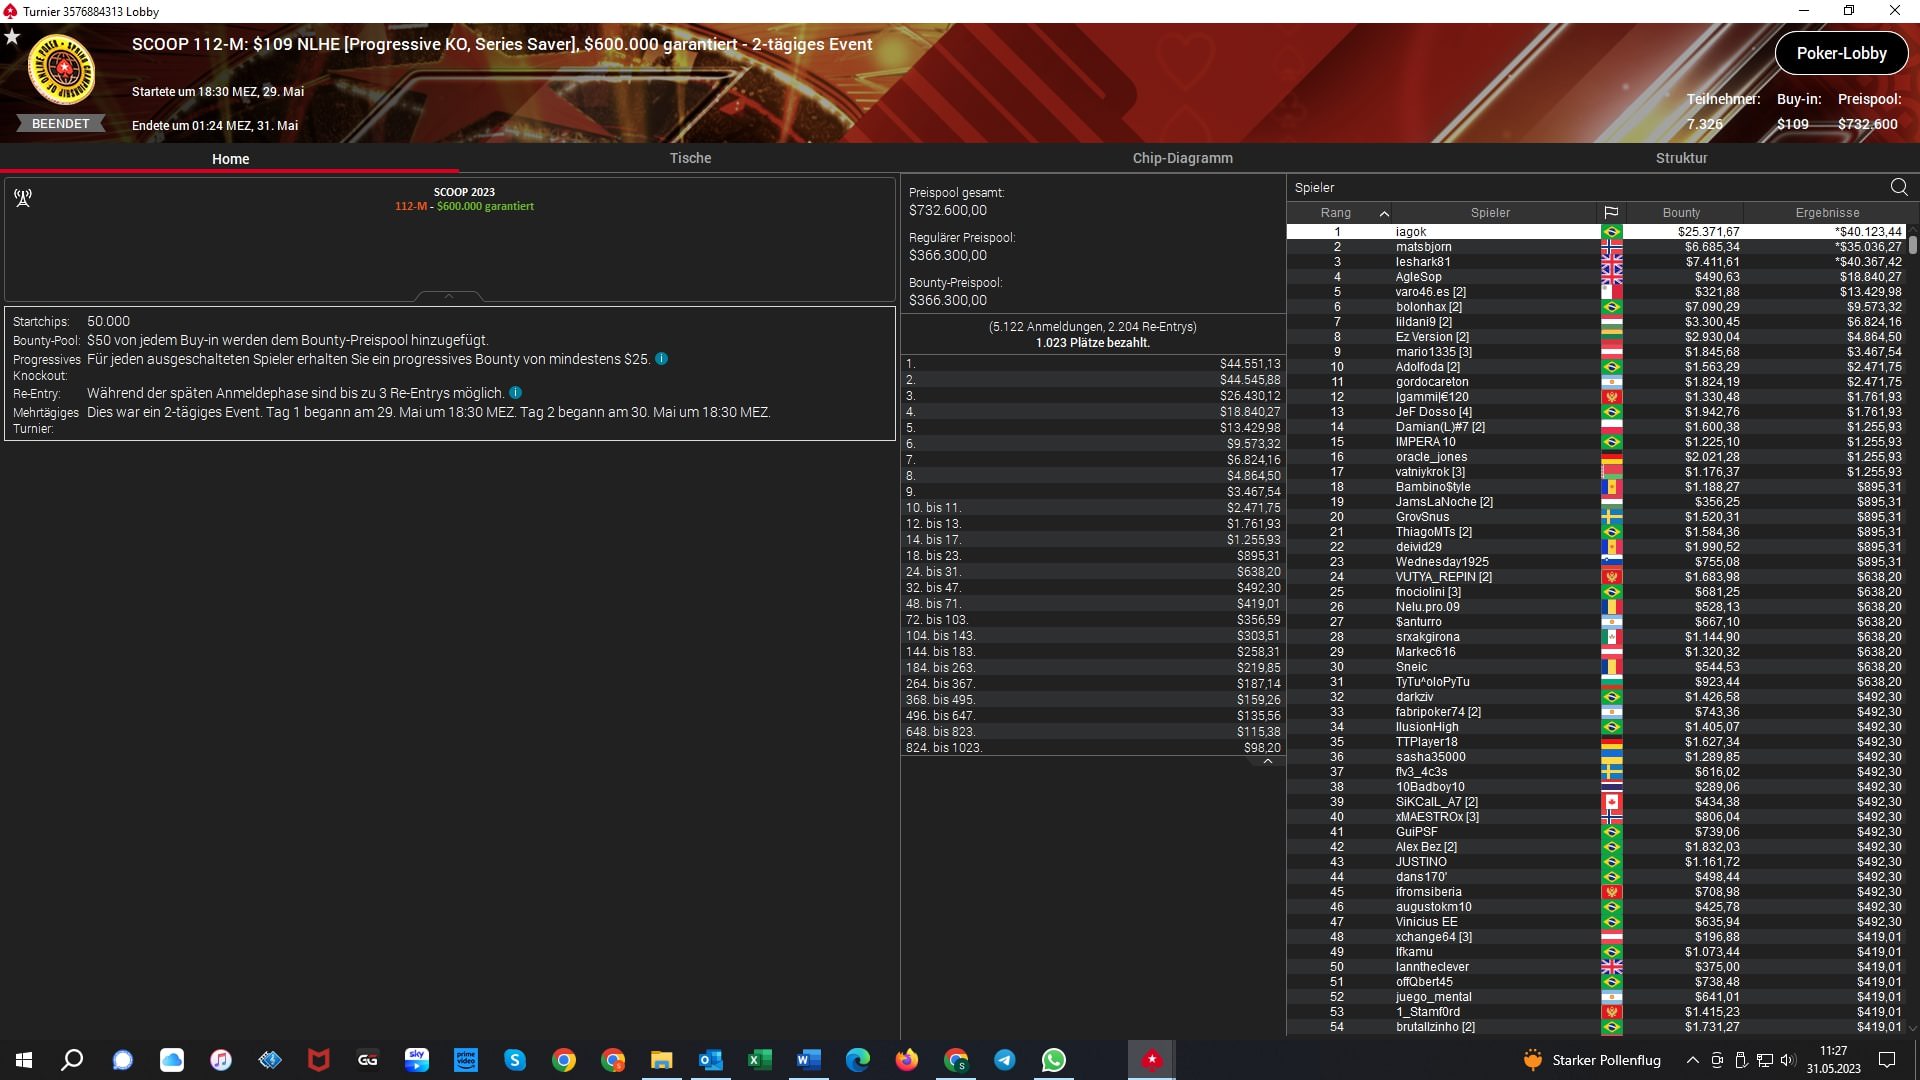
Task: Open GG poker app in taskbar
Action: [x=368, y=1060]
